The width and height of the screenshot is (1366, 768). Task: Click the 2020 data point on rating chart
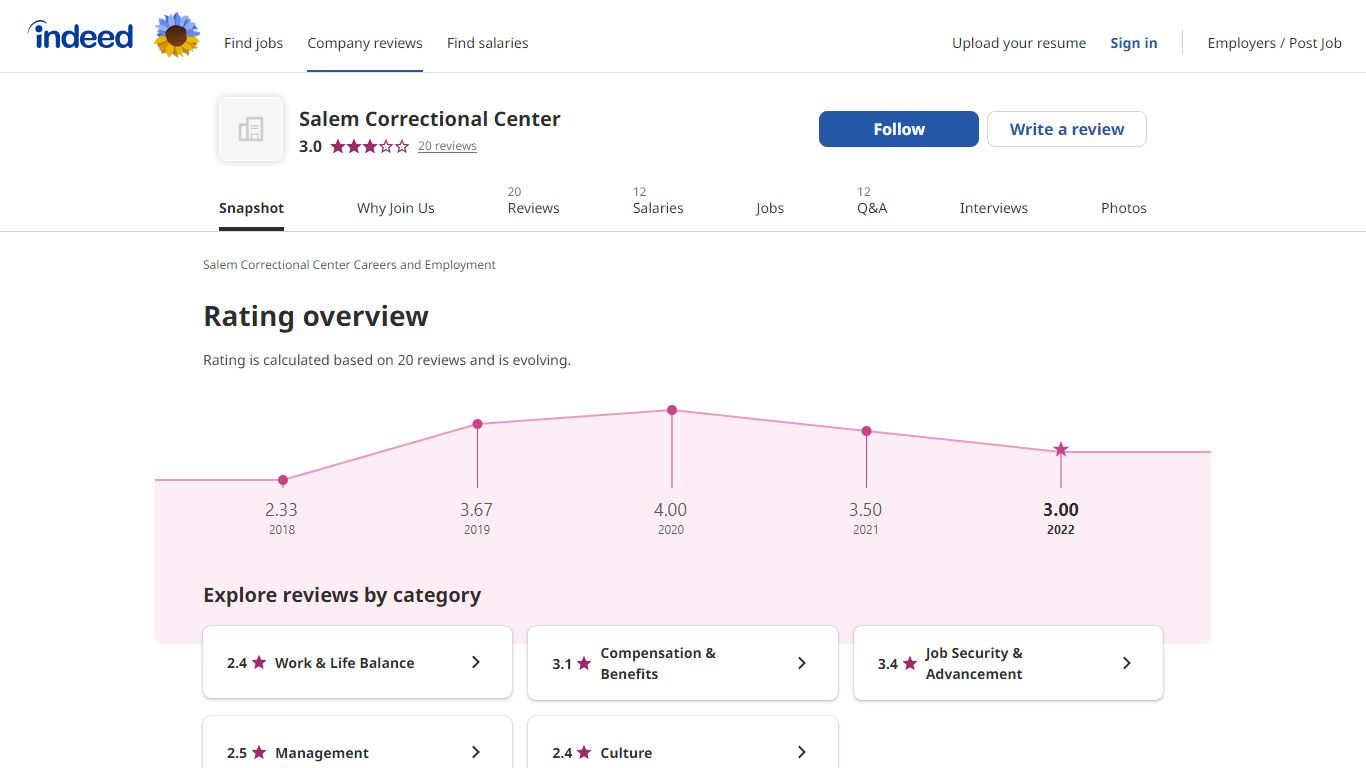672,410
